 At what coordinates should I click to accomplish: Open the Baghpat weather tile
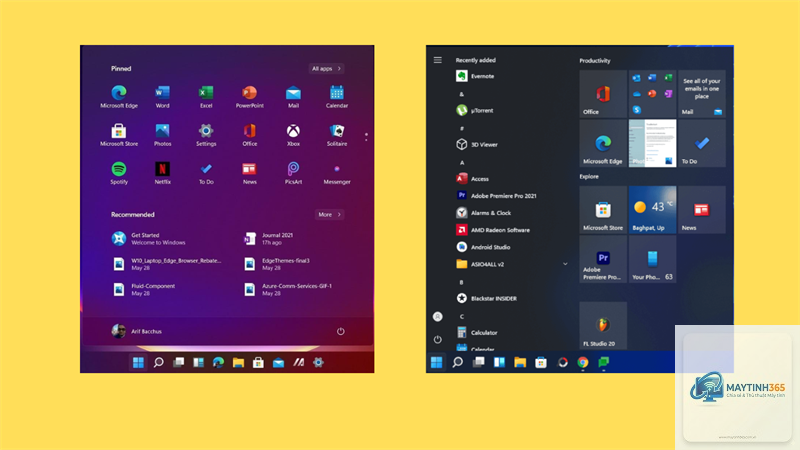(653, 210)
